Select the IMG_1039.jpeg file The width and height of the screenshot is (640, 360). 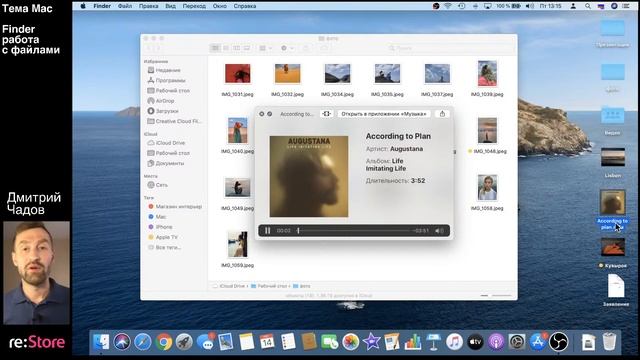click(x=487, y=79)
